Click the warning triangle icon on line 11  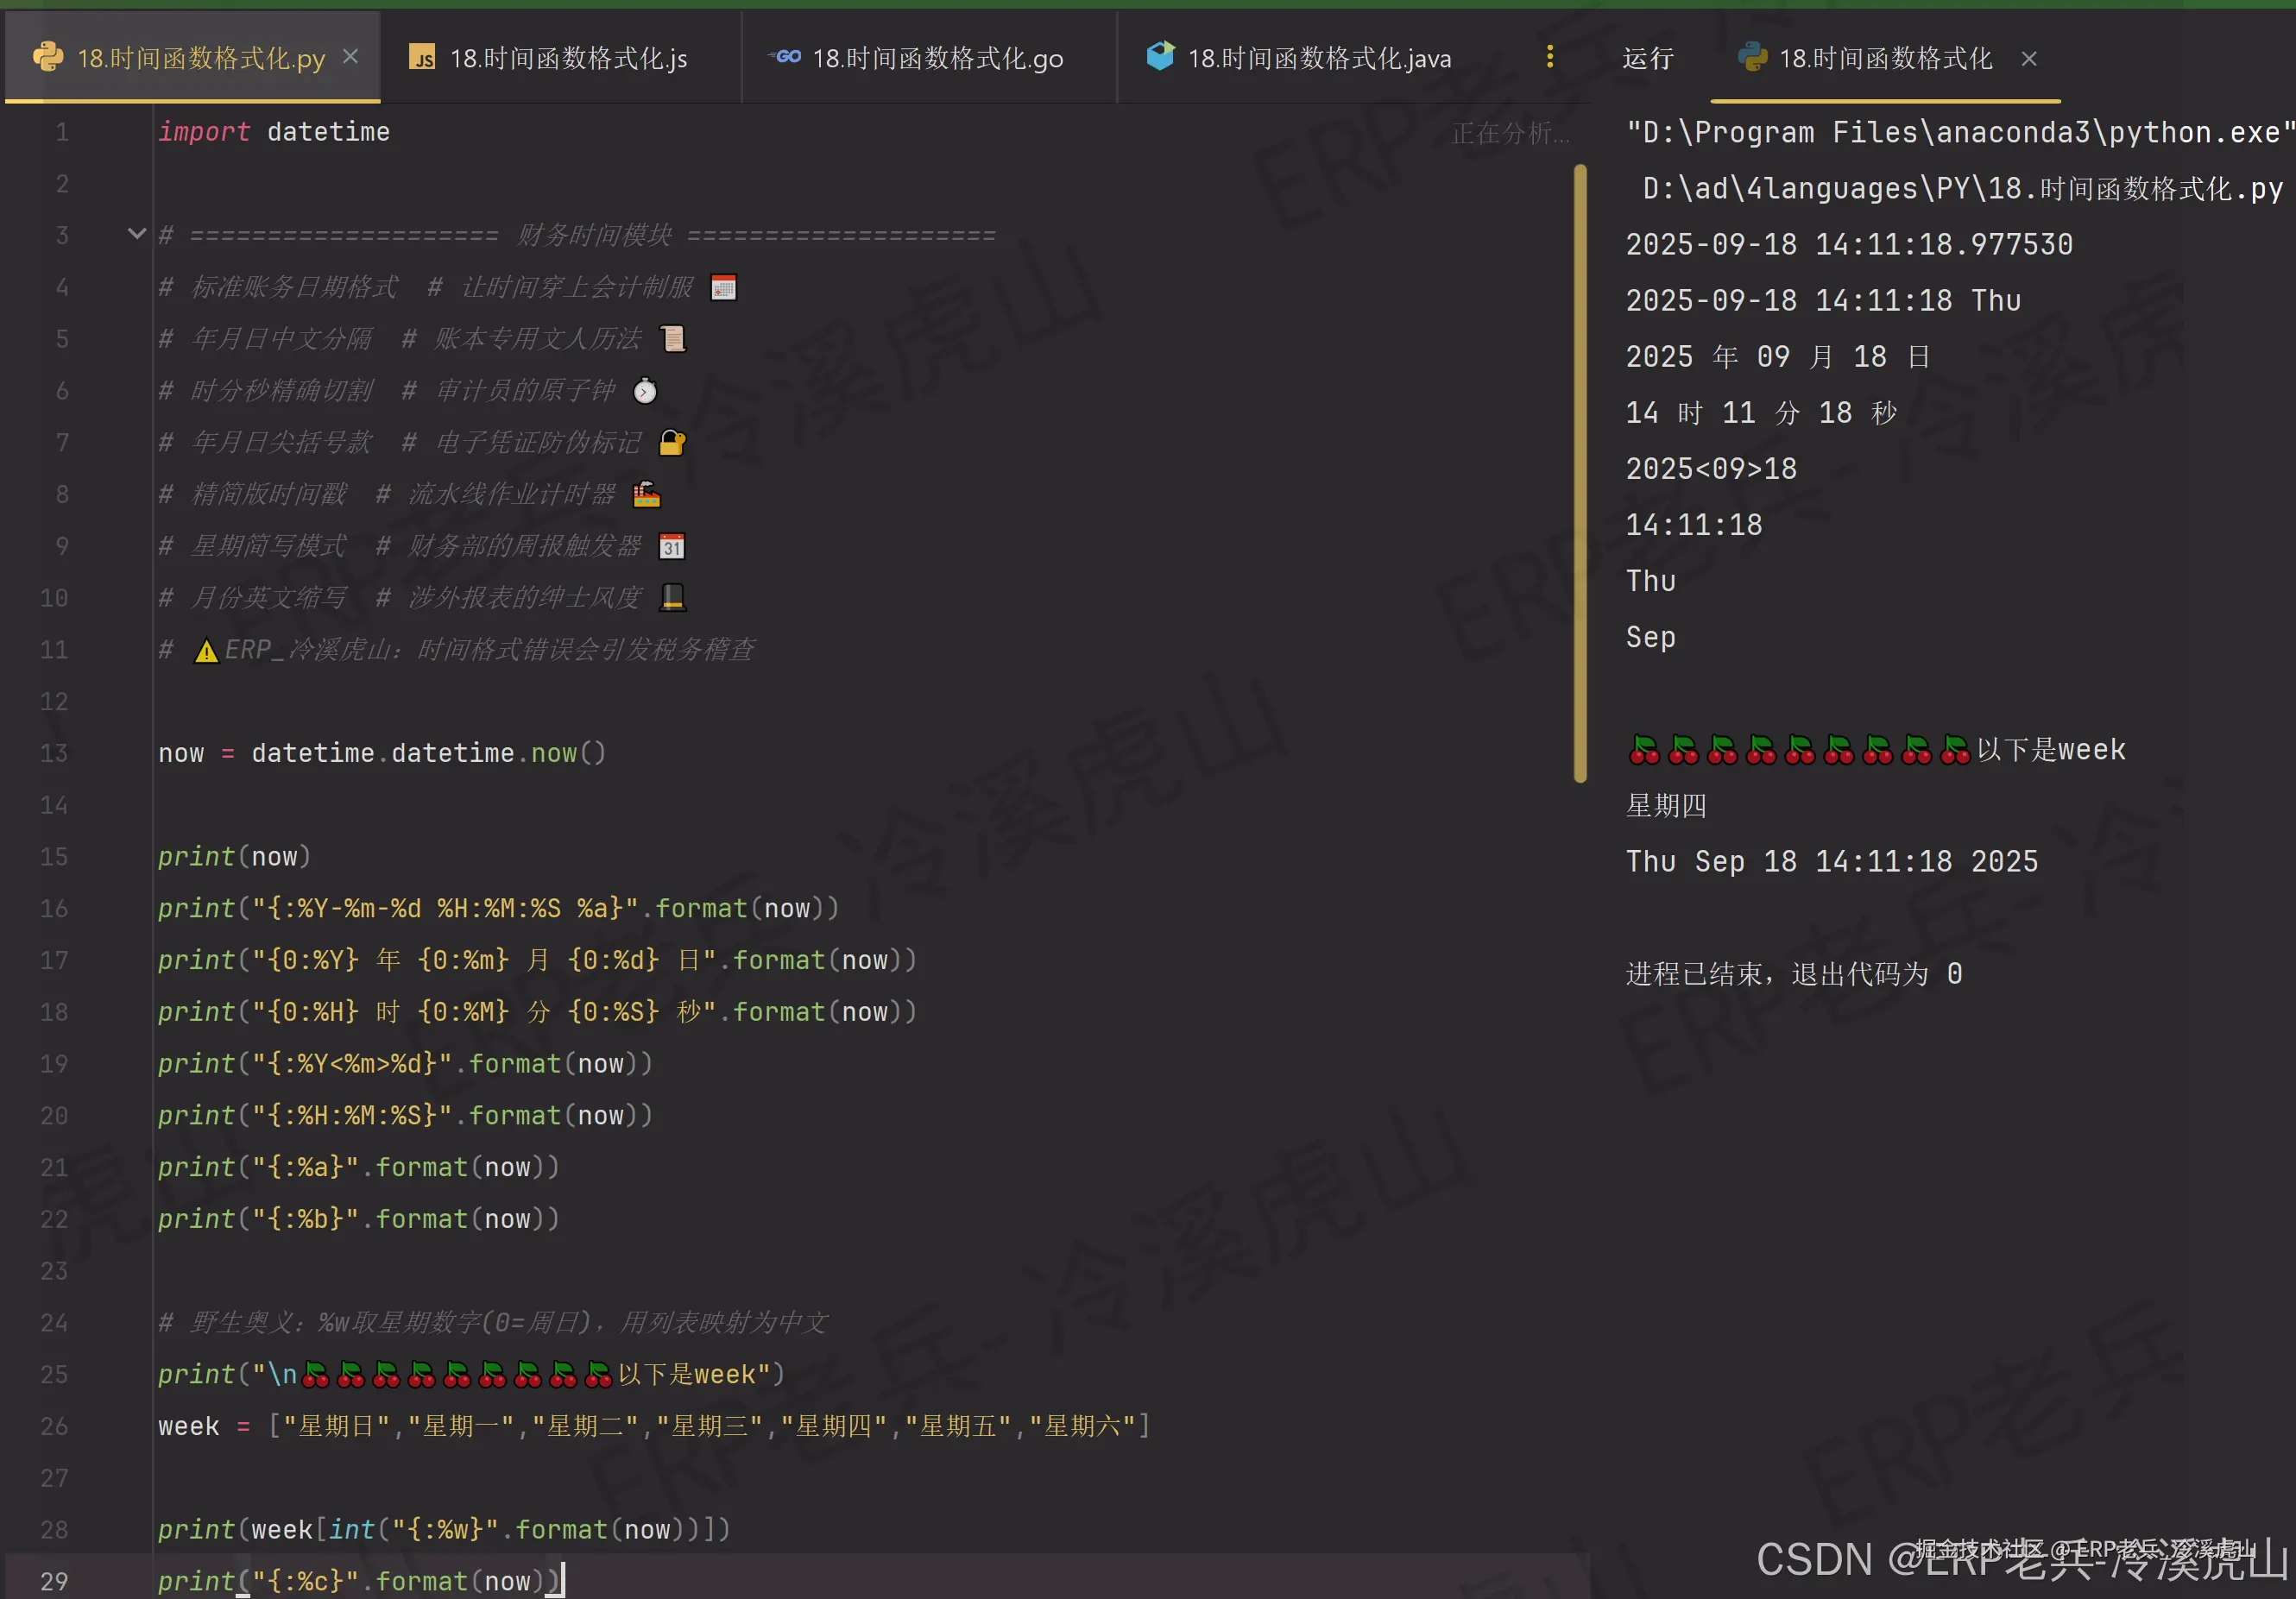click(206, 651)
